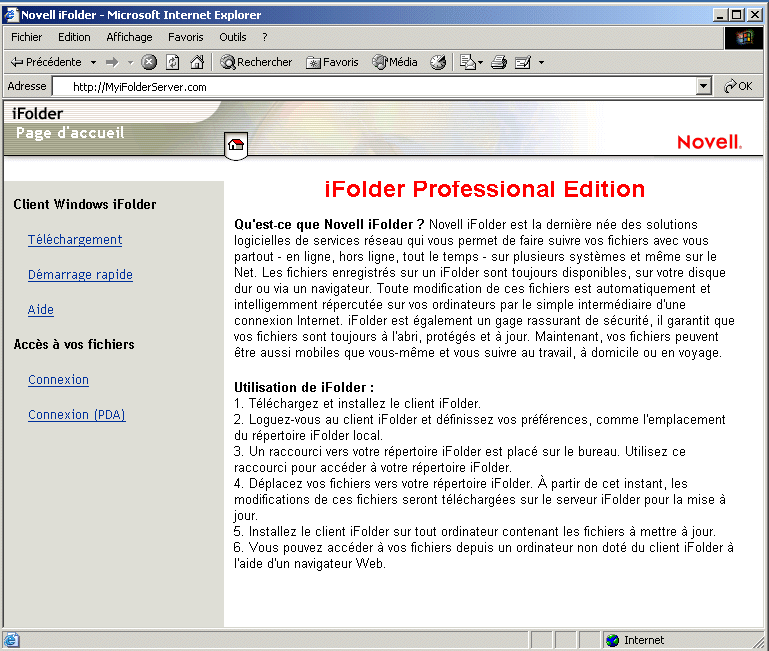Viewport: 769px width, 651px height.
Task: Open the Rechercher search panel
Action: click(256, 62)
